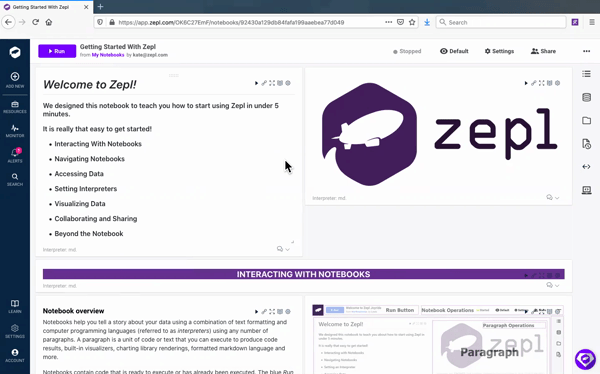600x374 pixels.
Task: Click the notebook title Getting Started With Zepl
Action: click(118, 47)
